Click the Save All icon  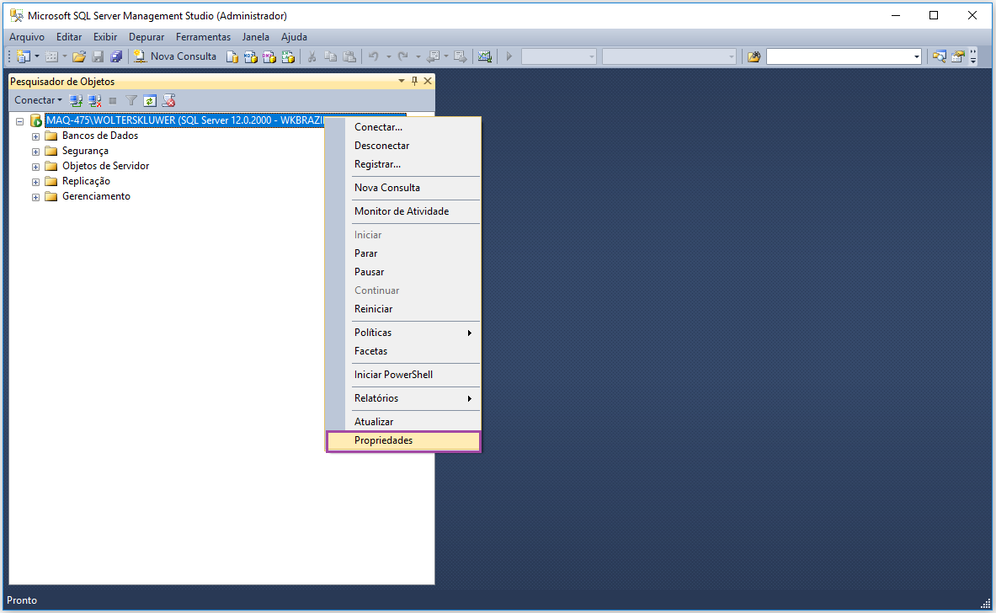click(x=116, y=57)
